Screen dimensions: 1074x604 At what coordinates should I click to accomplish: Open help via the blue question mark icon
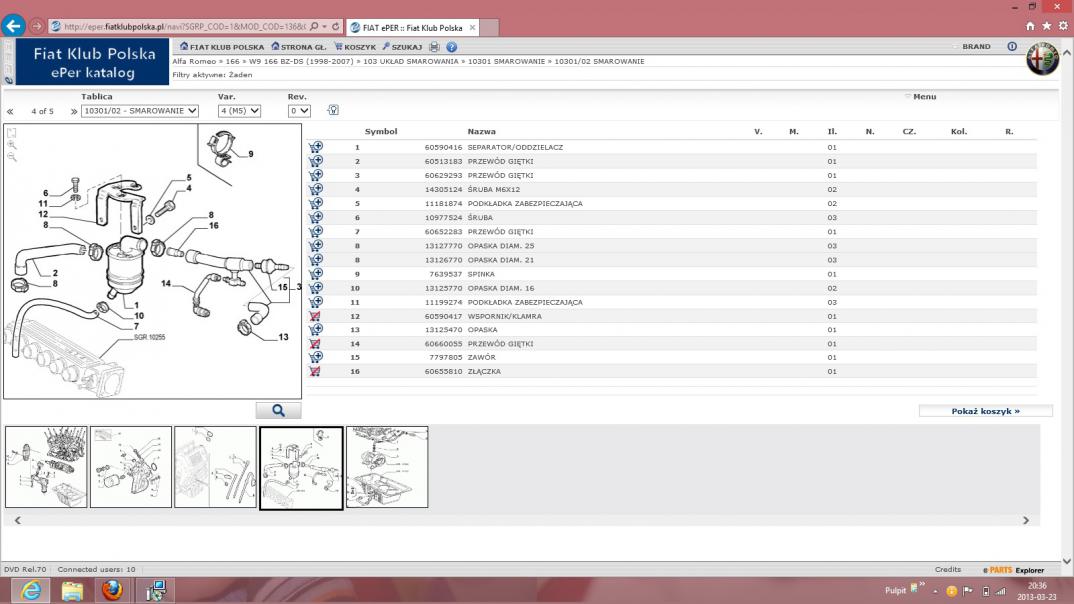coord(452,47)
